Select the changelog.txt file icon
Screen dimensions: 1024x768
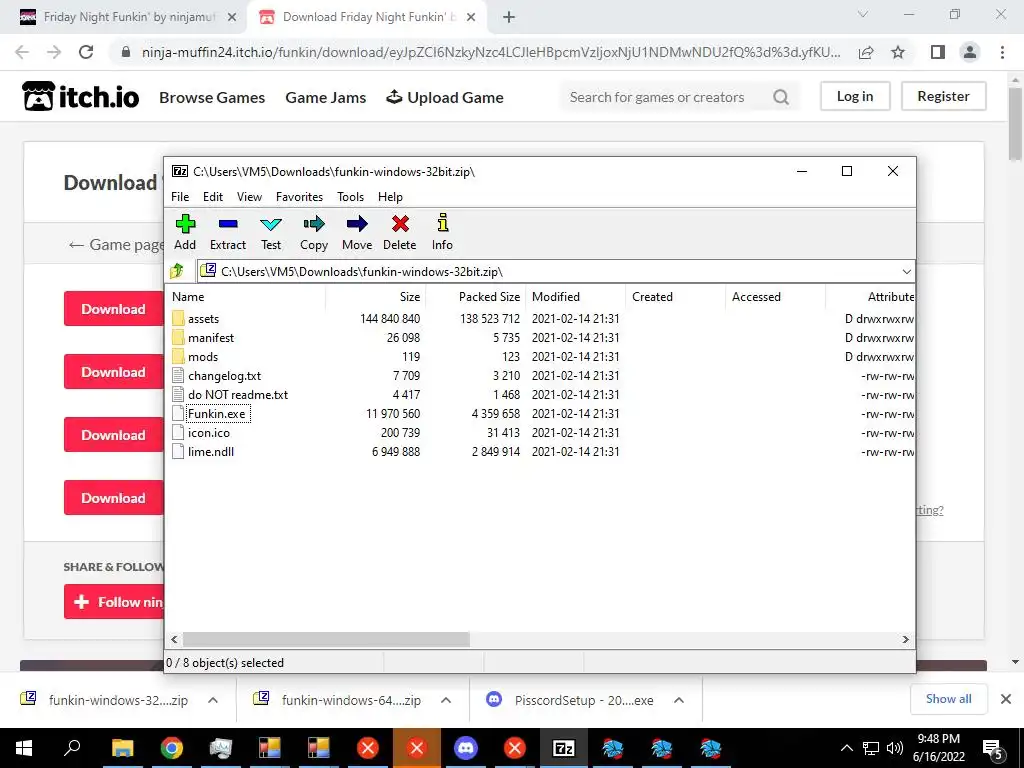pos(178,376)
